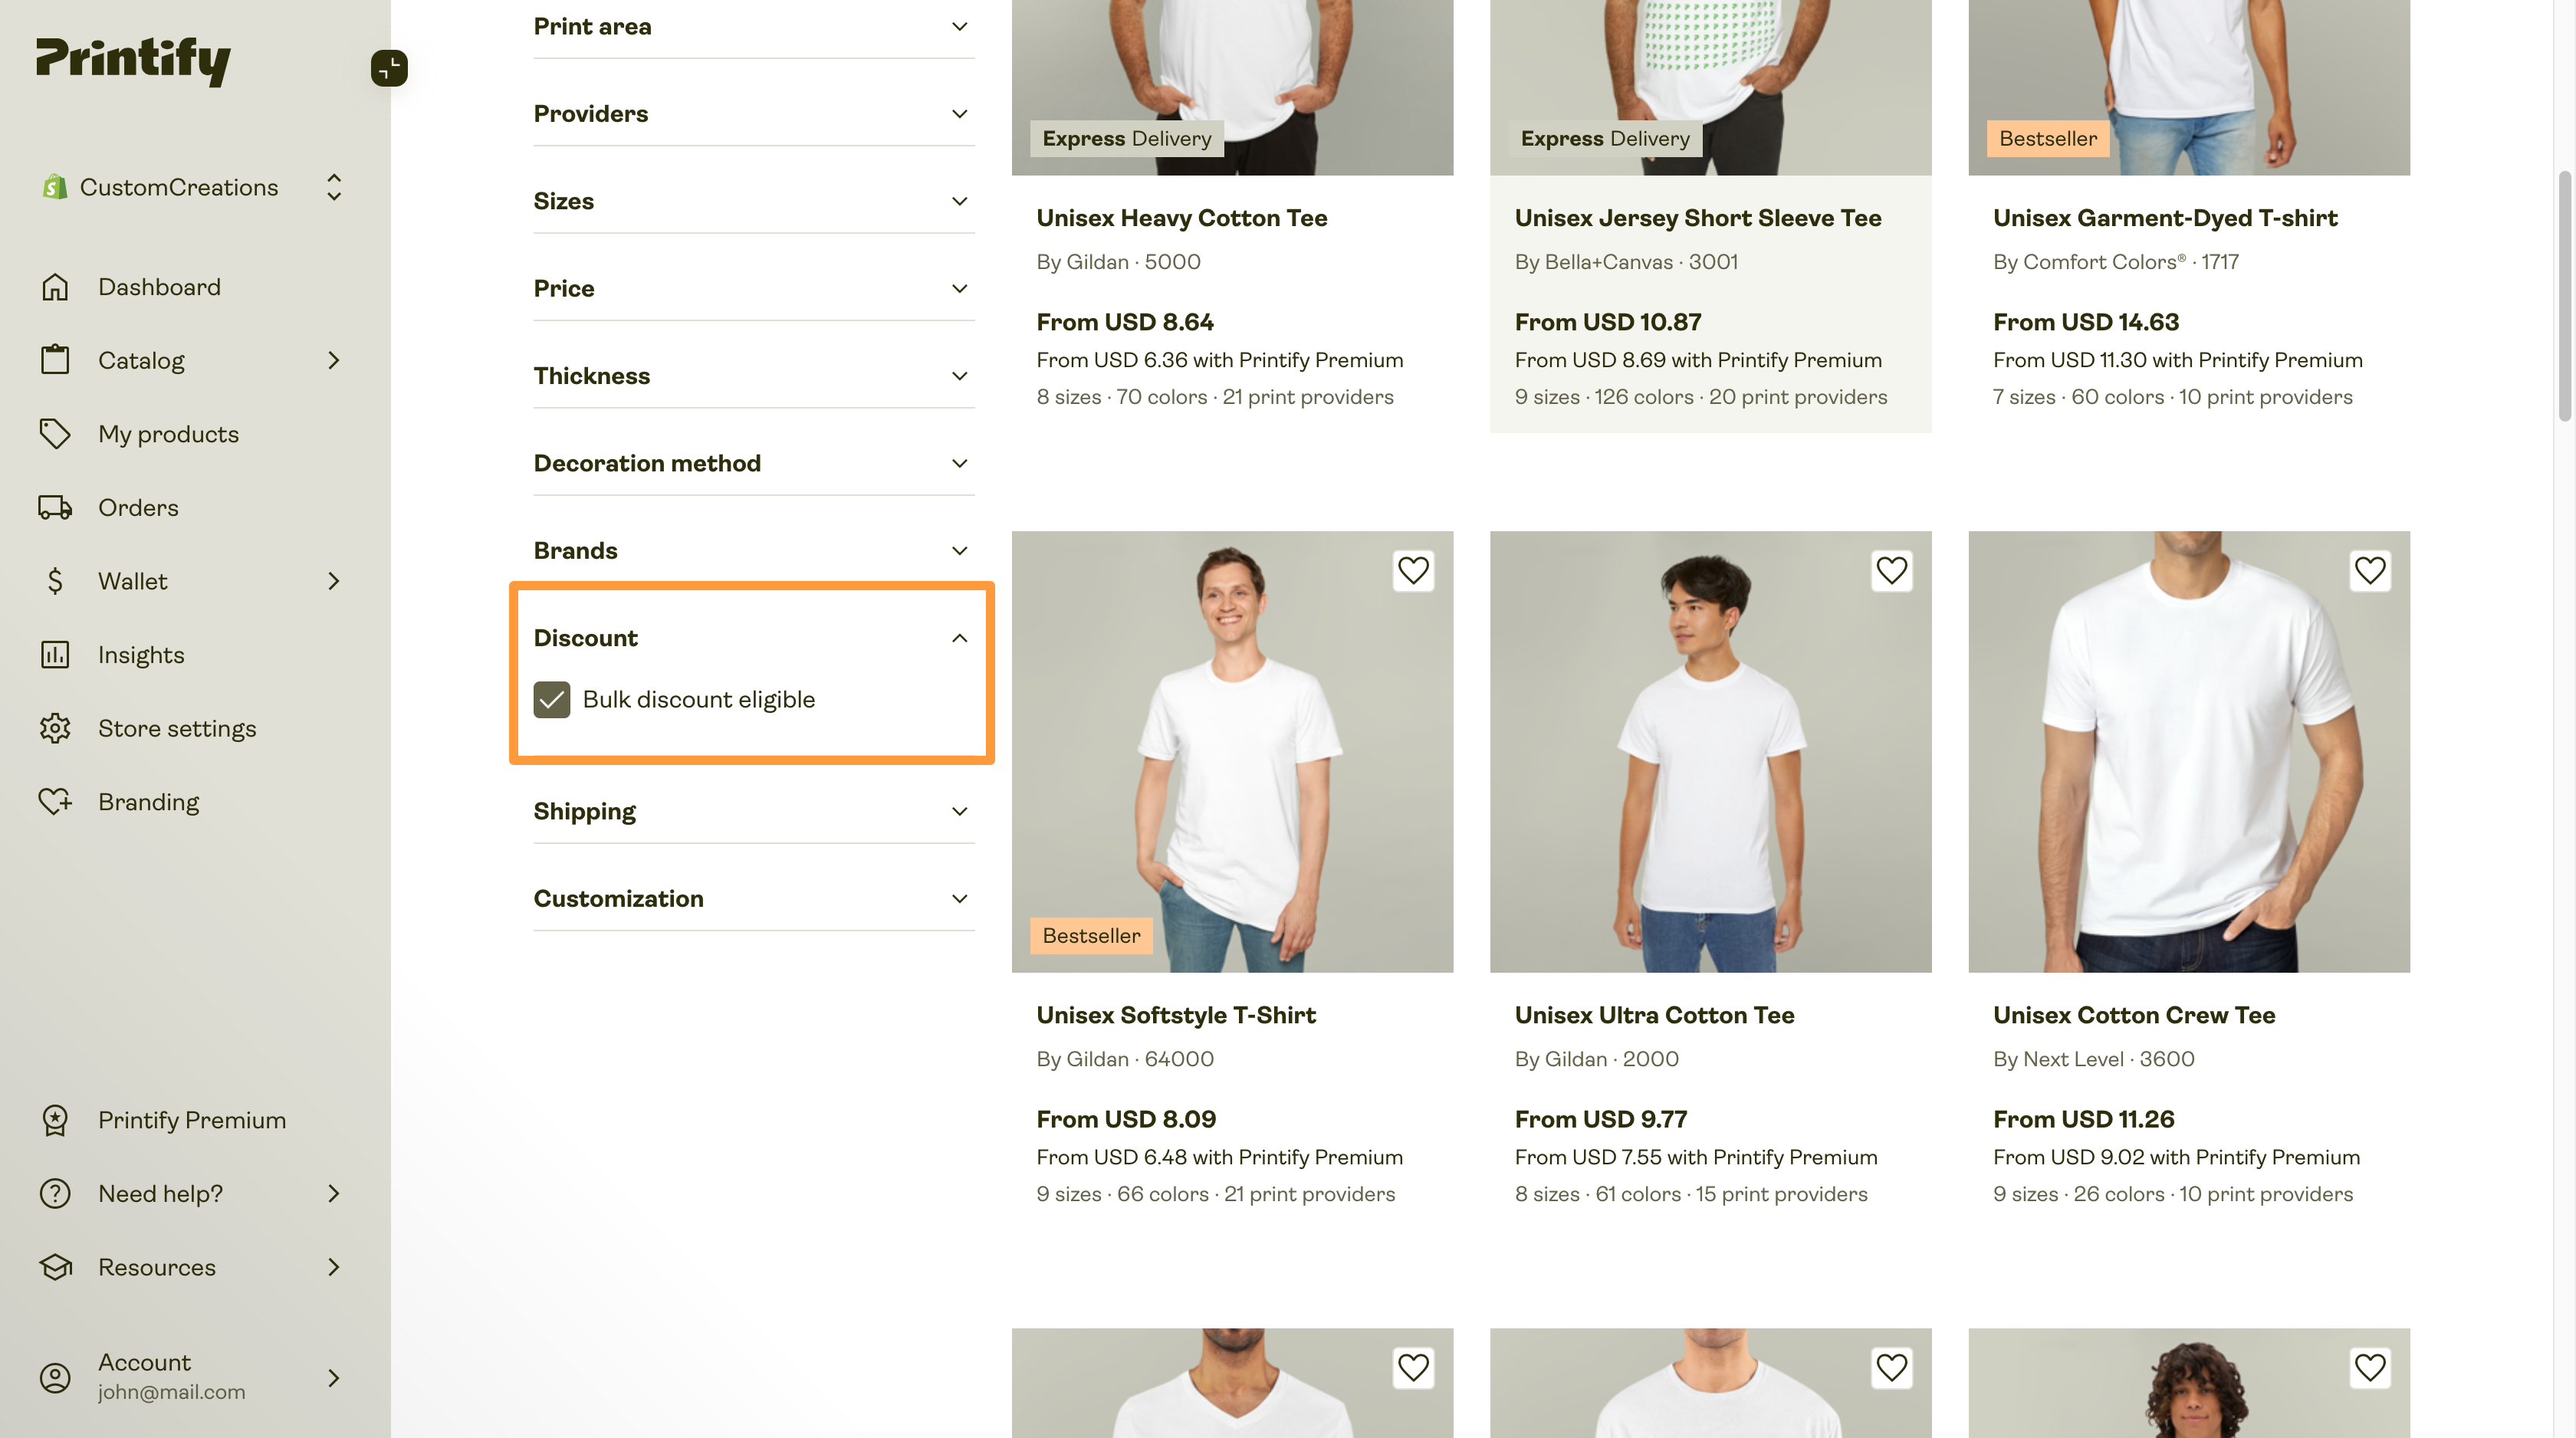Expand the Print area filter
2576x1438 pixels.
[754, 27]
